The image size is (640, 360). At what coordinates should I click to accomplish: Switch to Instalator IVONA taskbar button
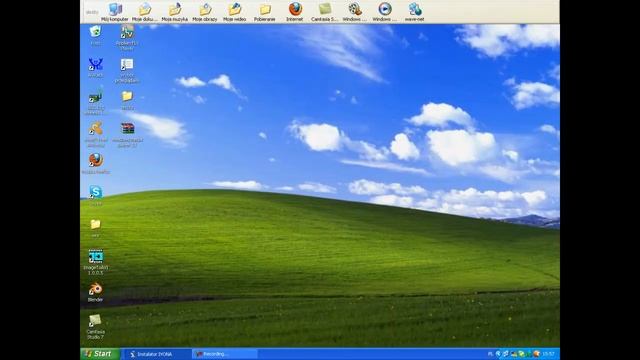(x=157, y=354)
